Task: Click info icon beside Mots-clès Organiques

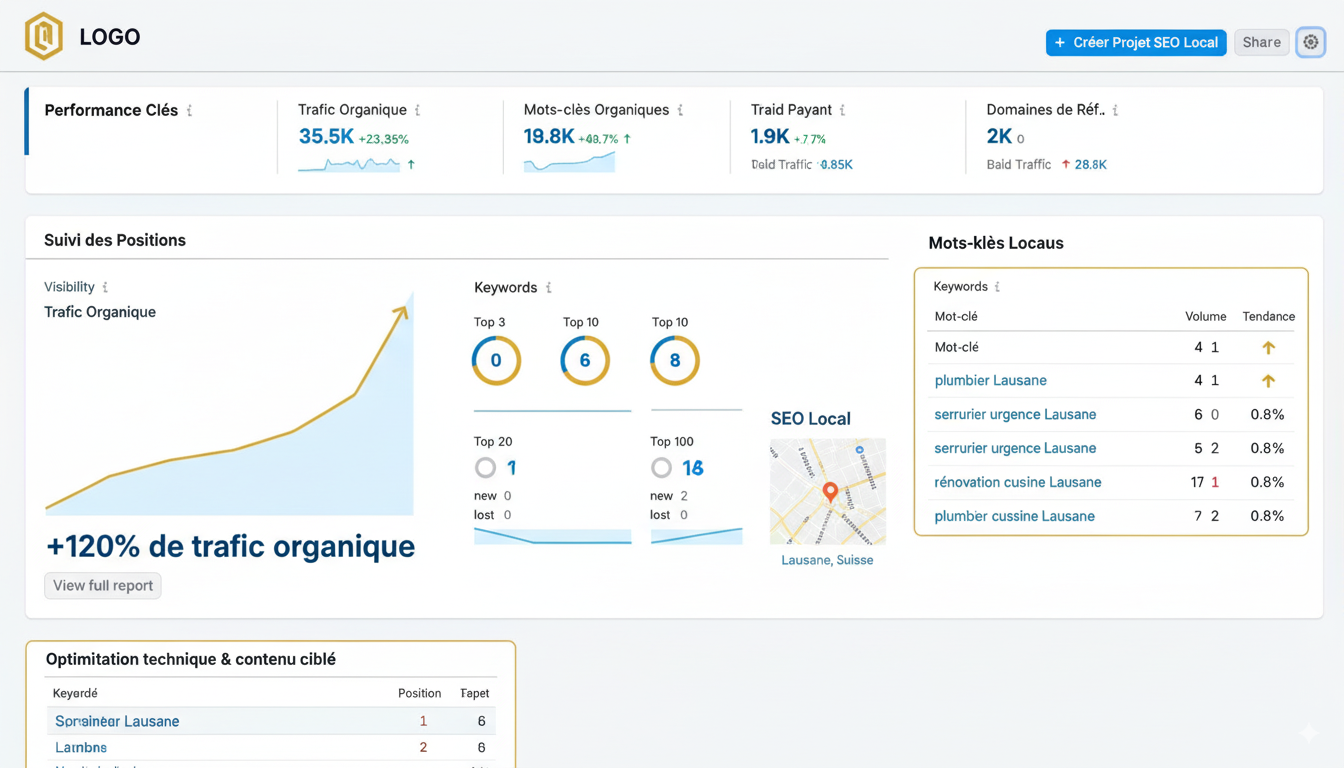Action: coord(681,111)
